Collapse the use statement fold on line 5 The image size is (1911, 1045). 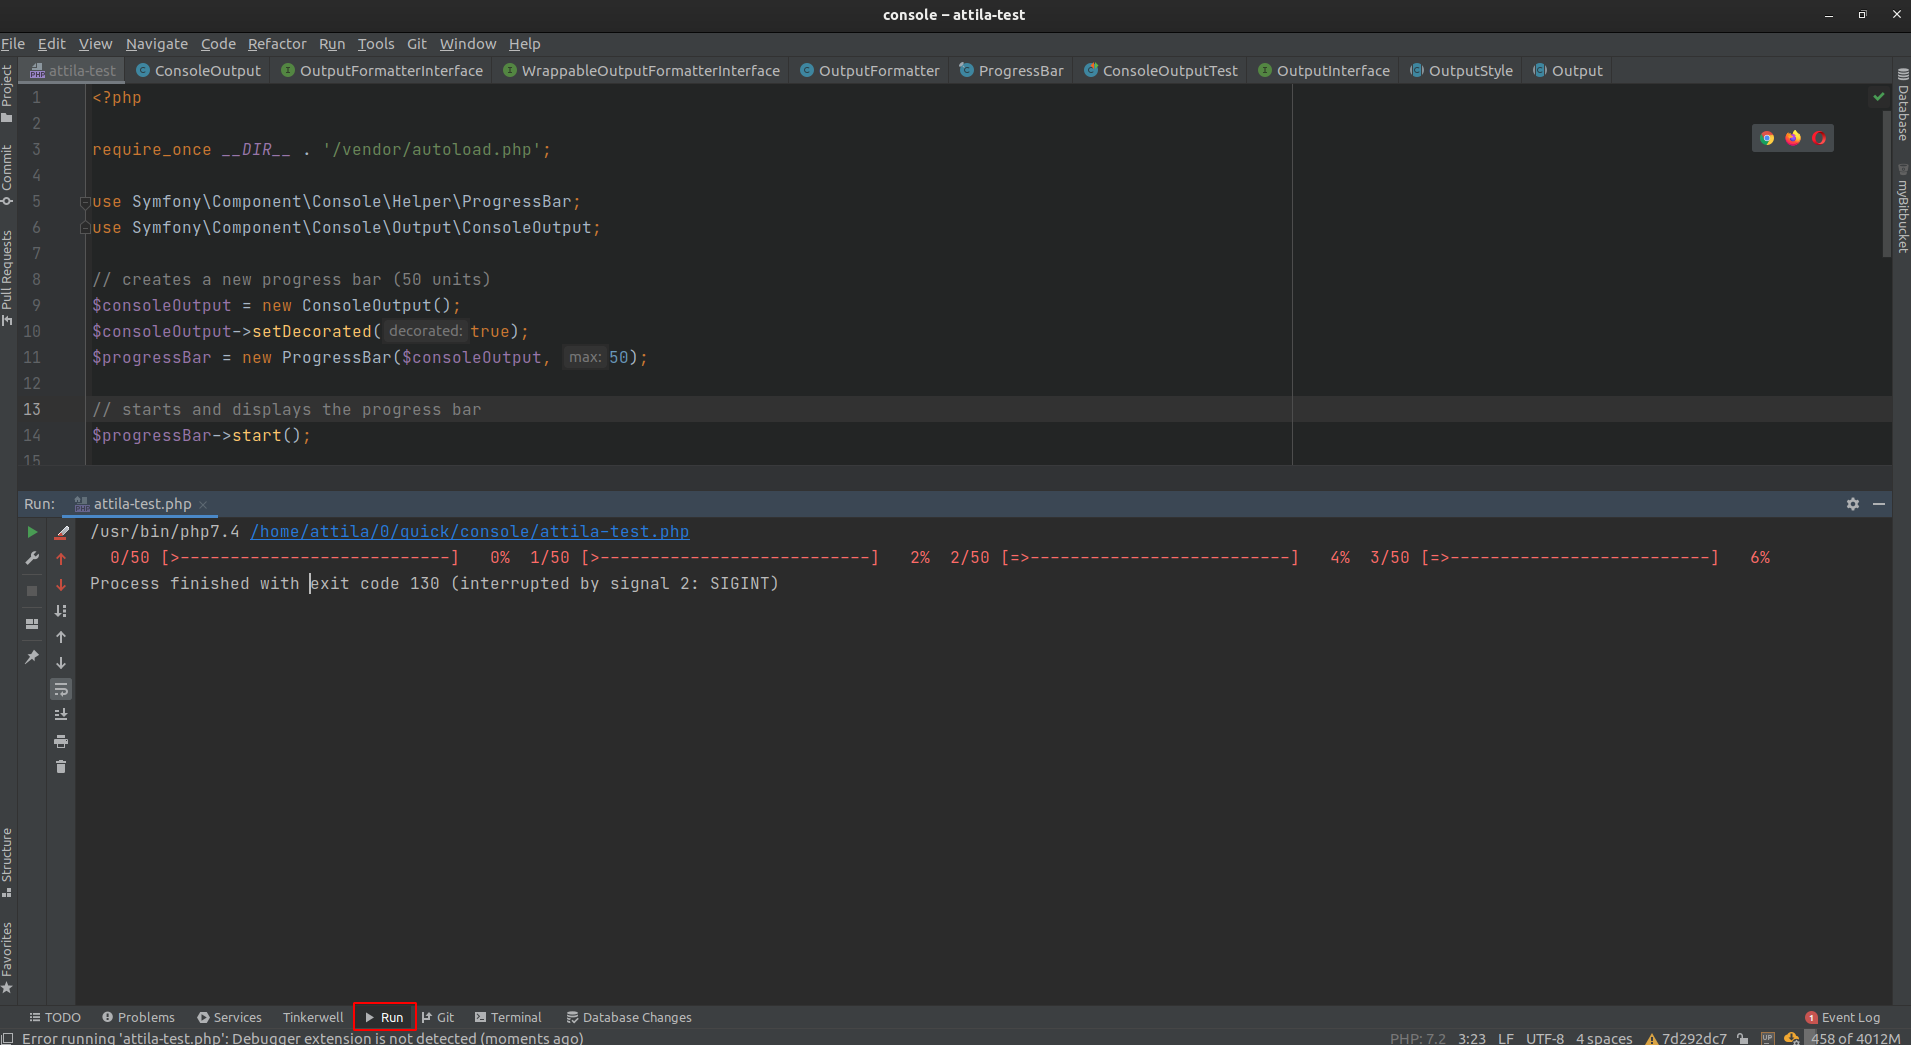pyautogui.click(x=84, y=201)
